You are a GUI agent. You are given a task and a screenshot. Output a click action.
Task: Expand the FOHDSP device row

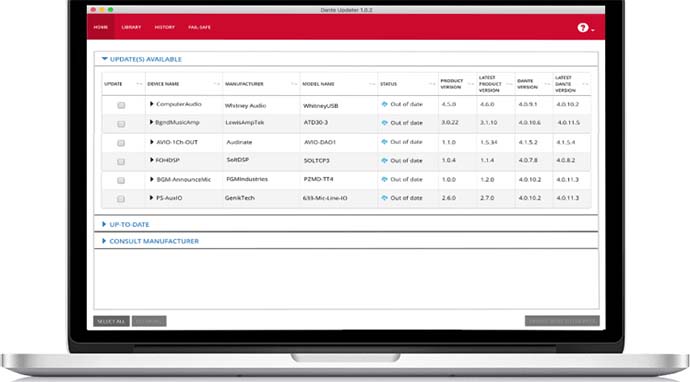pyautogui.click(x=151, y=160)
